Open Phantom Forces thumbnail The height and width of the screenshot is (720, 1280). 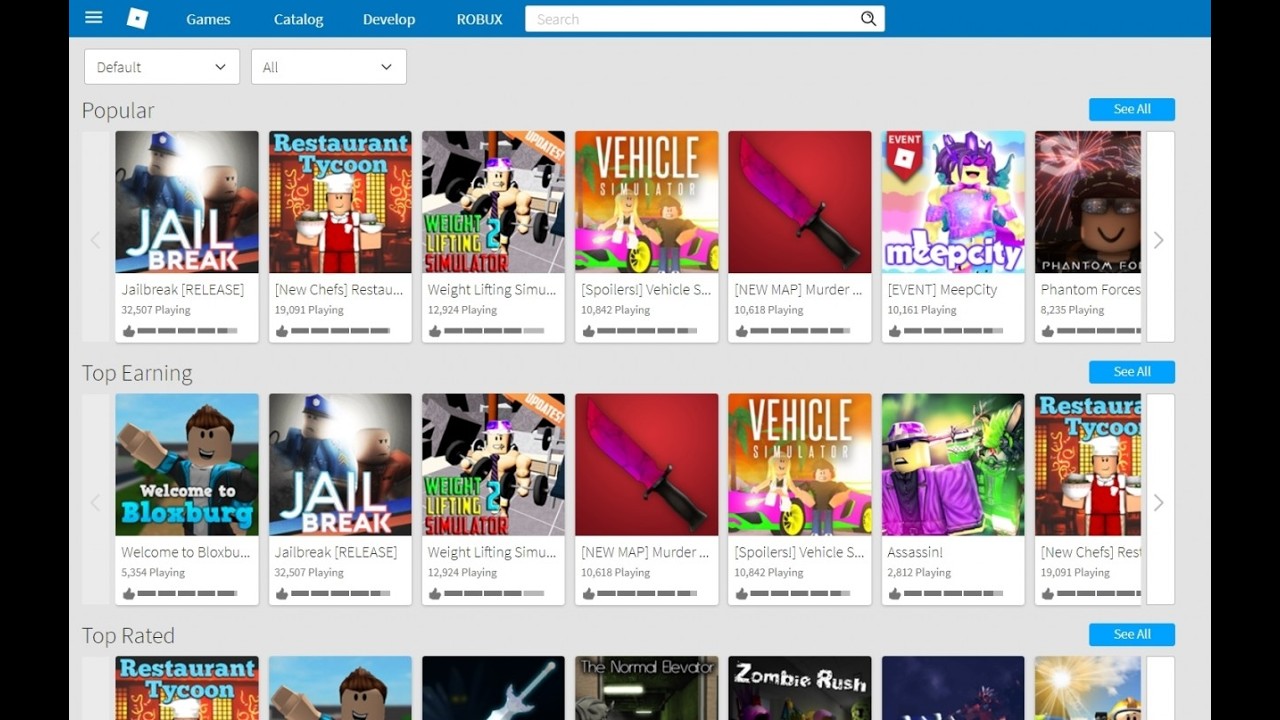tap(1088, 202)
